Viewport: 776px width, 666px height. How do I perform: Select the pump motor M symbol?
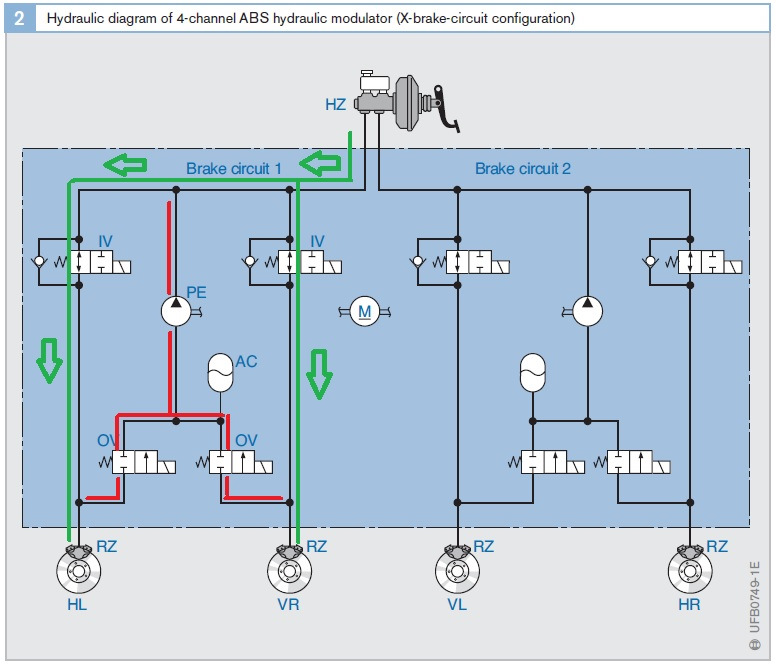coord(365,311)
